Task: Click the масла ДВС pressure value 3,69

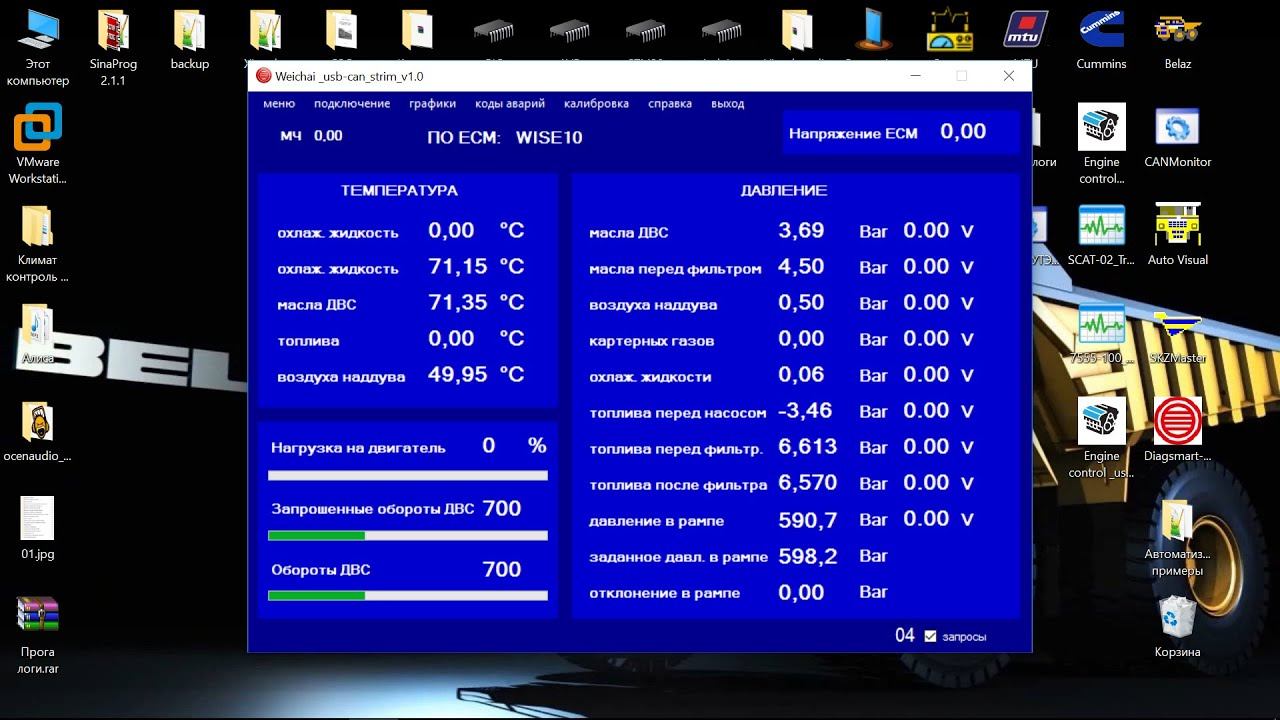Action: (x=801, y=231)
